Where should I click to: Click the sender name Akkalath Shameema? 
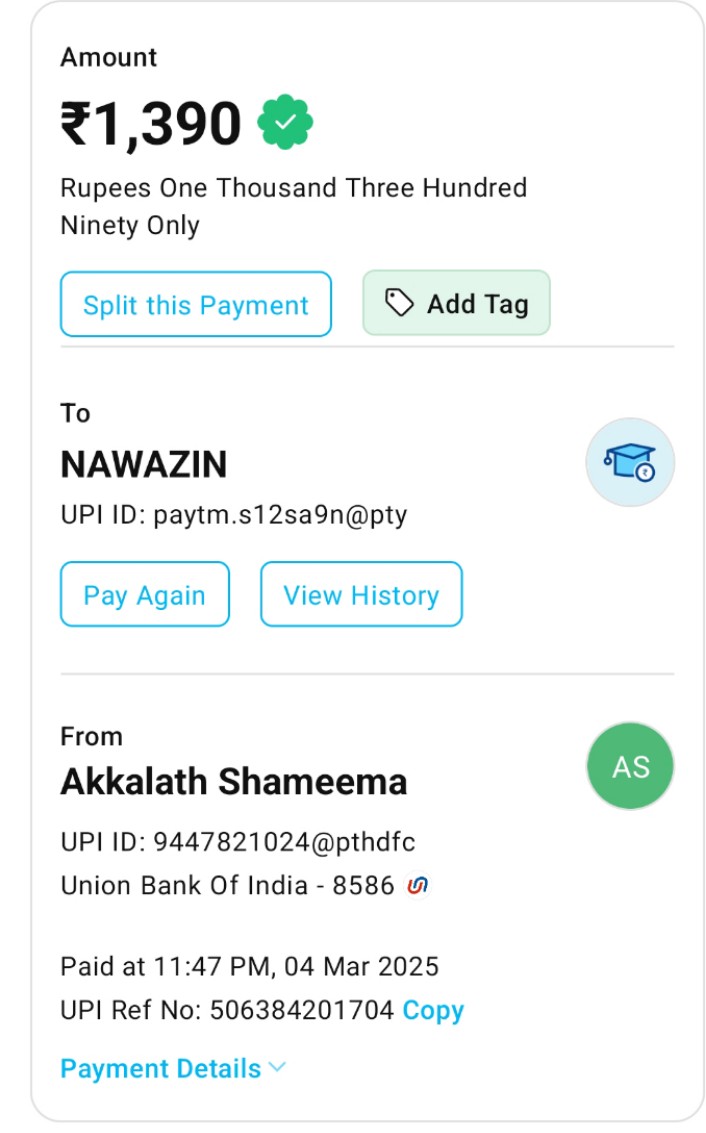click(x=234, y=781)
